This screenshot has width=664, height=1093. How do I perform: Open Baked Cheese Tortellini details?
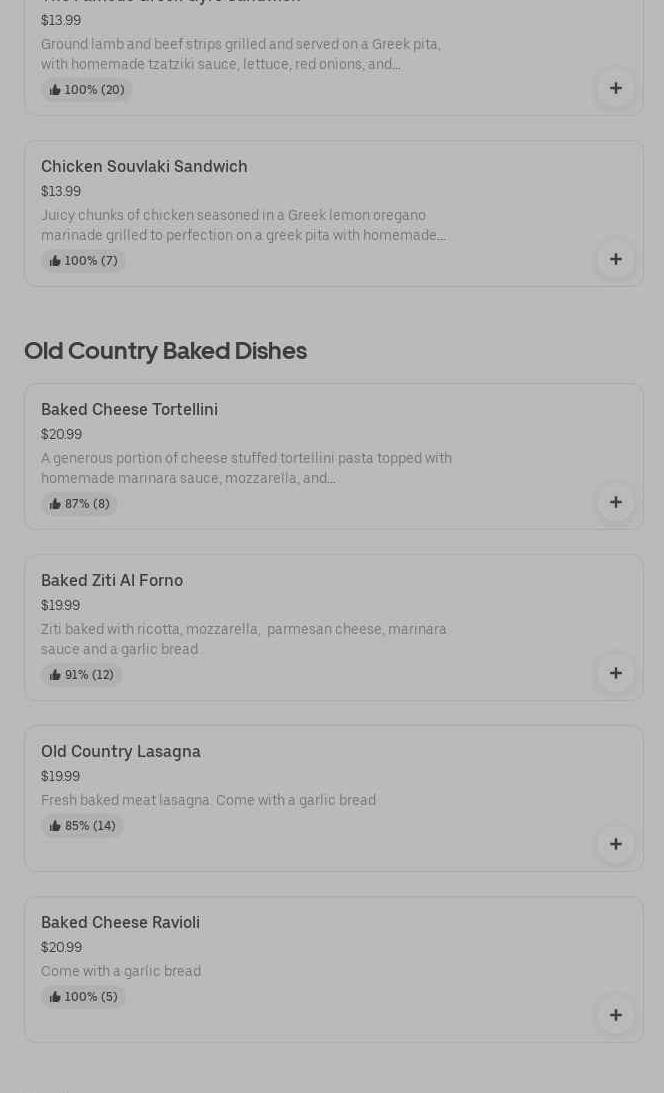129,410
